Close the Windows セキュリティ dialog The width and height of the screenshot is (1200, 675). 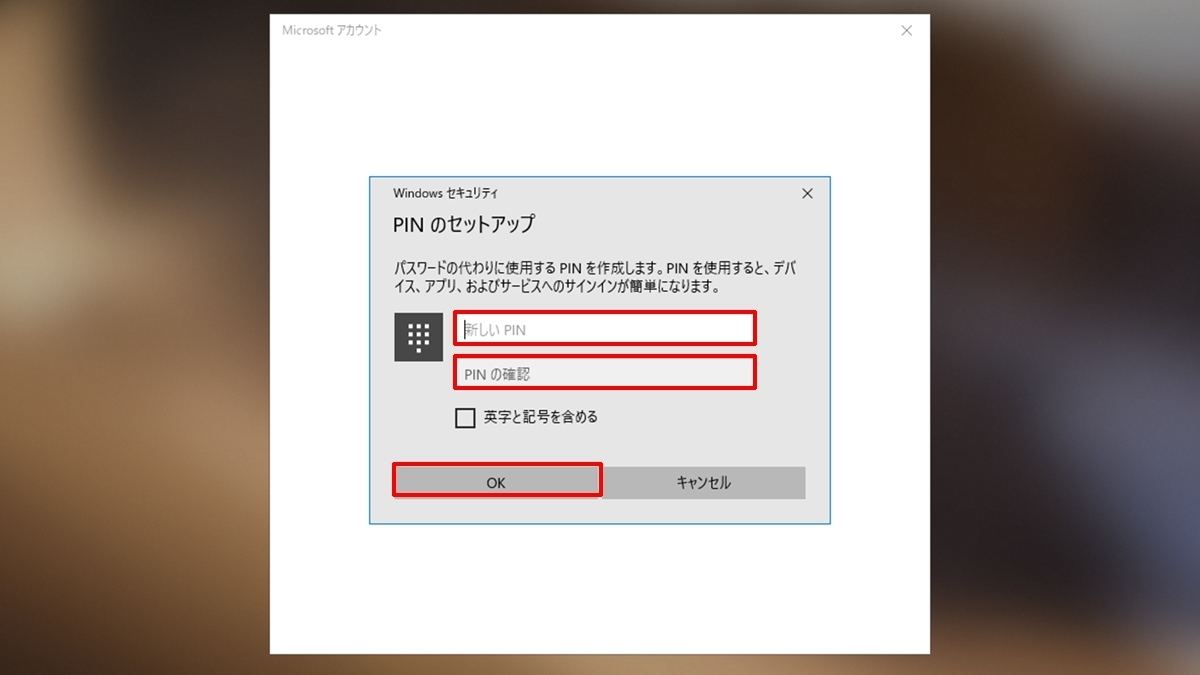coord(807,194)
